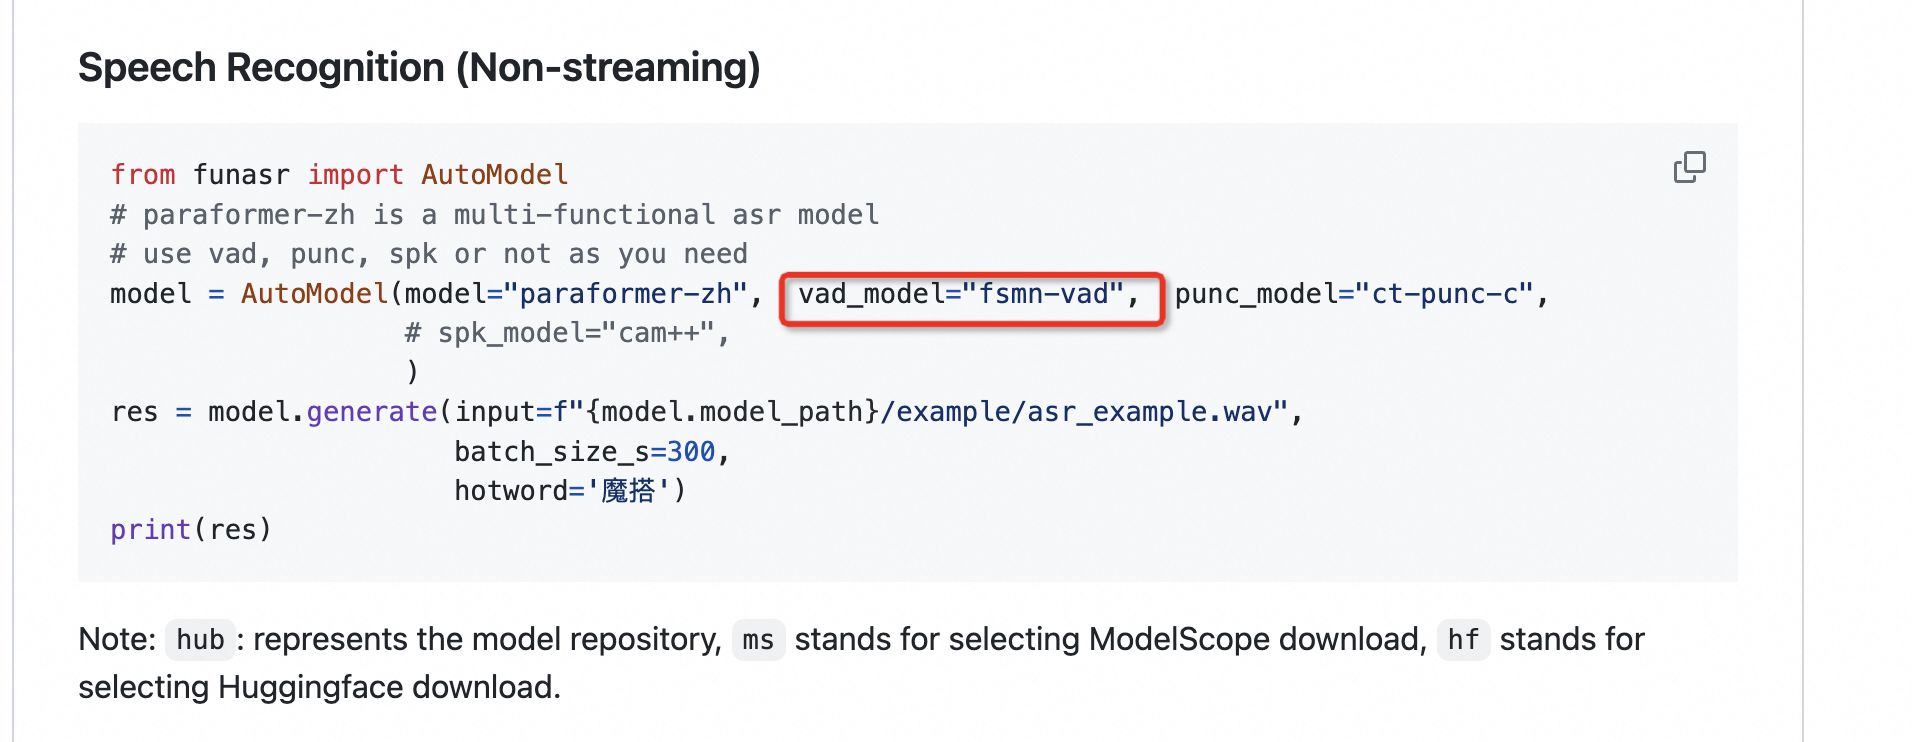
Task: Click the highlighted vad_model="fsmn-vad" argument
Action: point(969,295)
